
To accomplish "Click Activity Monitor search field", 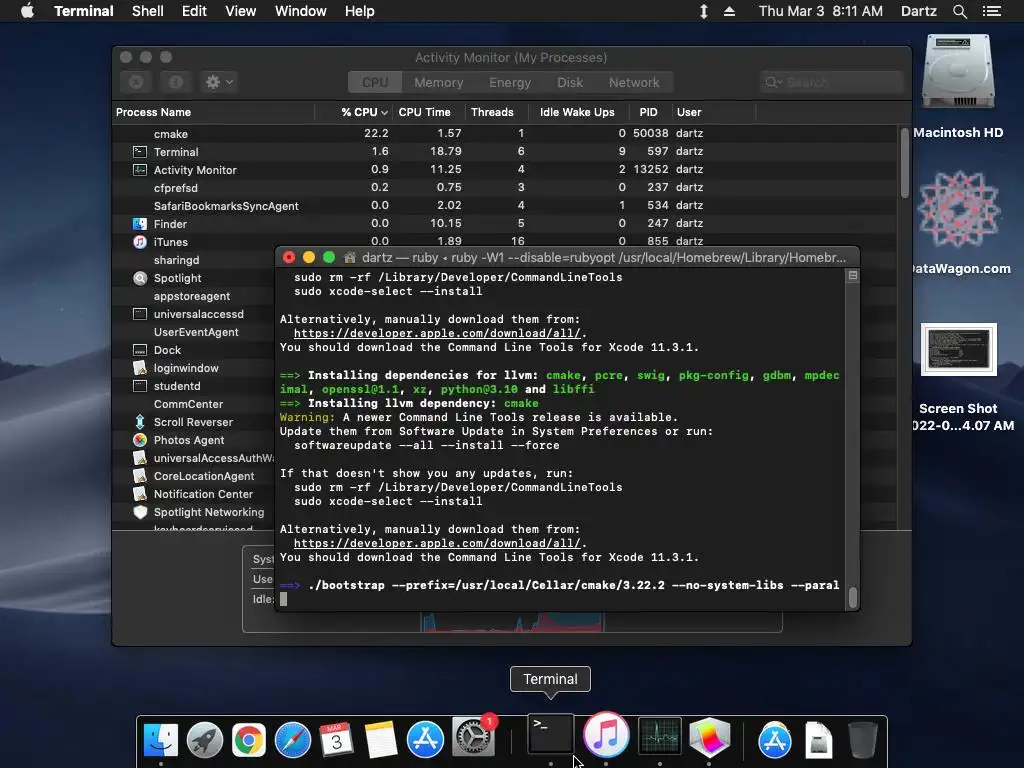I will pos(831,82).
